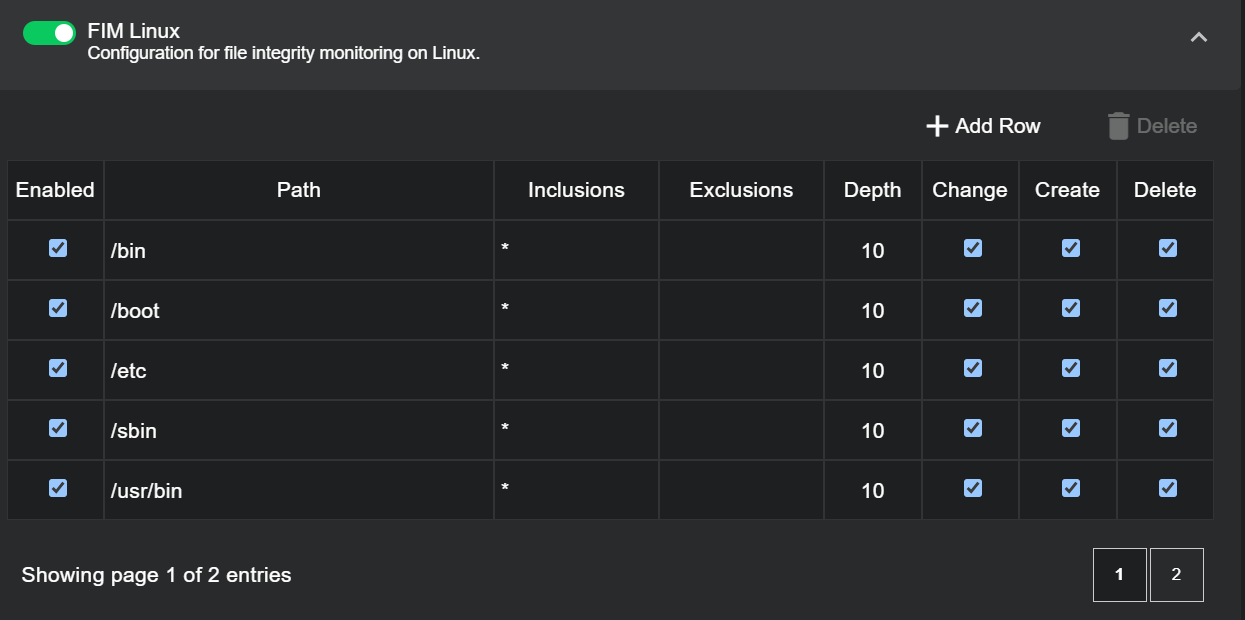Click the trash can Delete icon
The image size is (1245, 620).
click(x=1118, y=126)
